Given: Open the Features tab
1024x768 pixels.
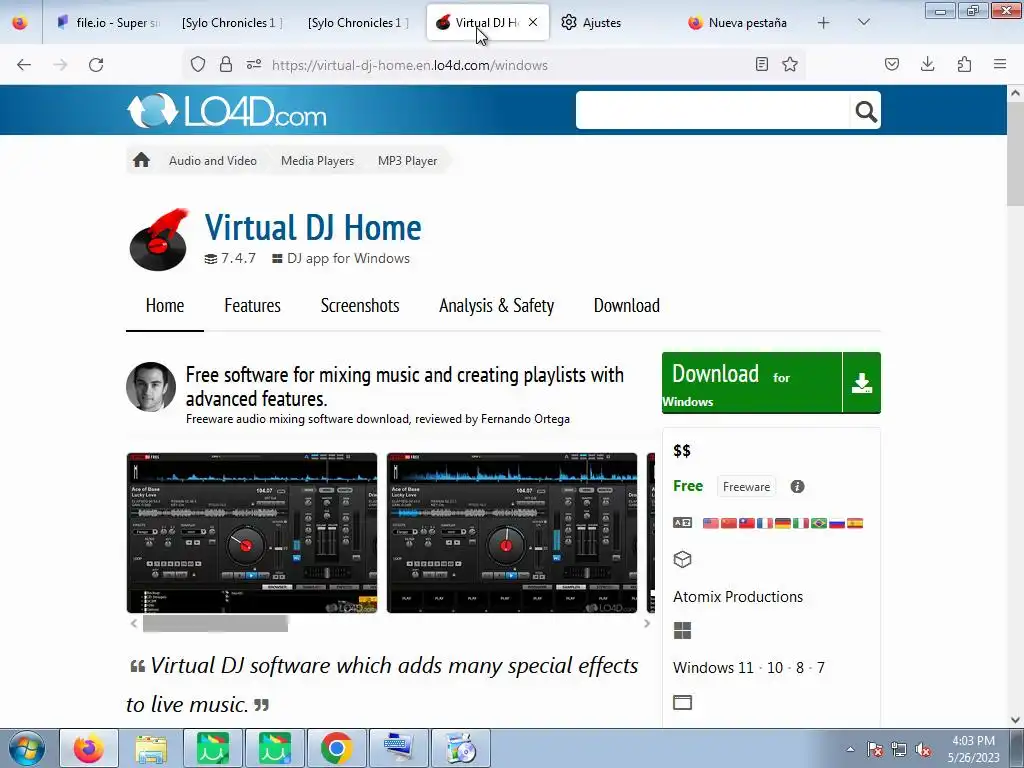Looking at the screenshot, I should click(x=252, y=306).
